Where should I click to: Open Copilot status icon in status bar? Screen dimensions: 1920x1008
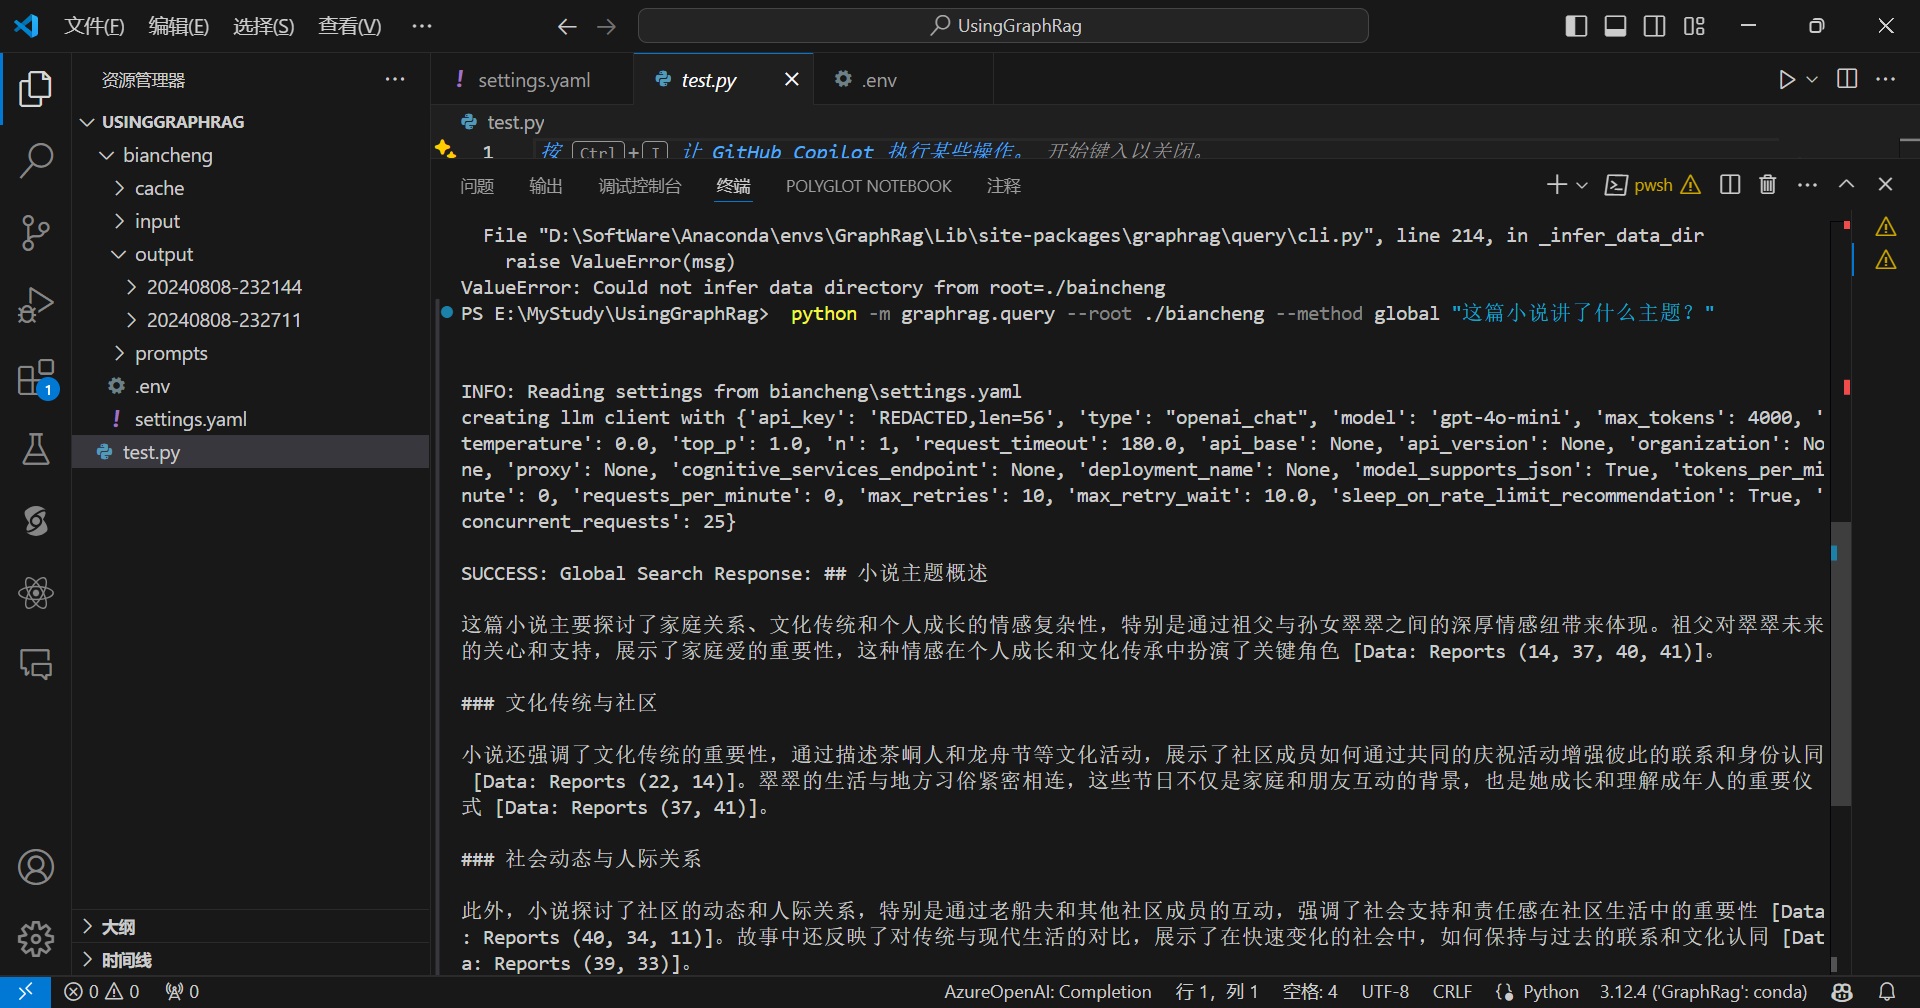click(x=1842, y=992)
